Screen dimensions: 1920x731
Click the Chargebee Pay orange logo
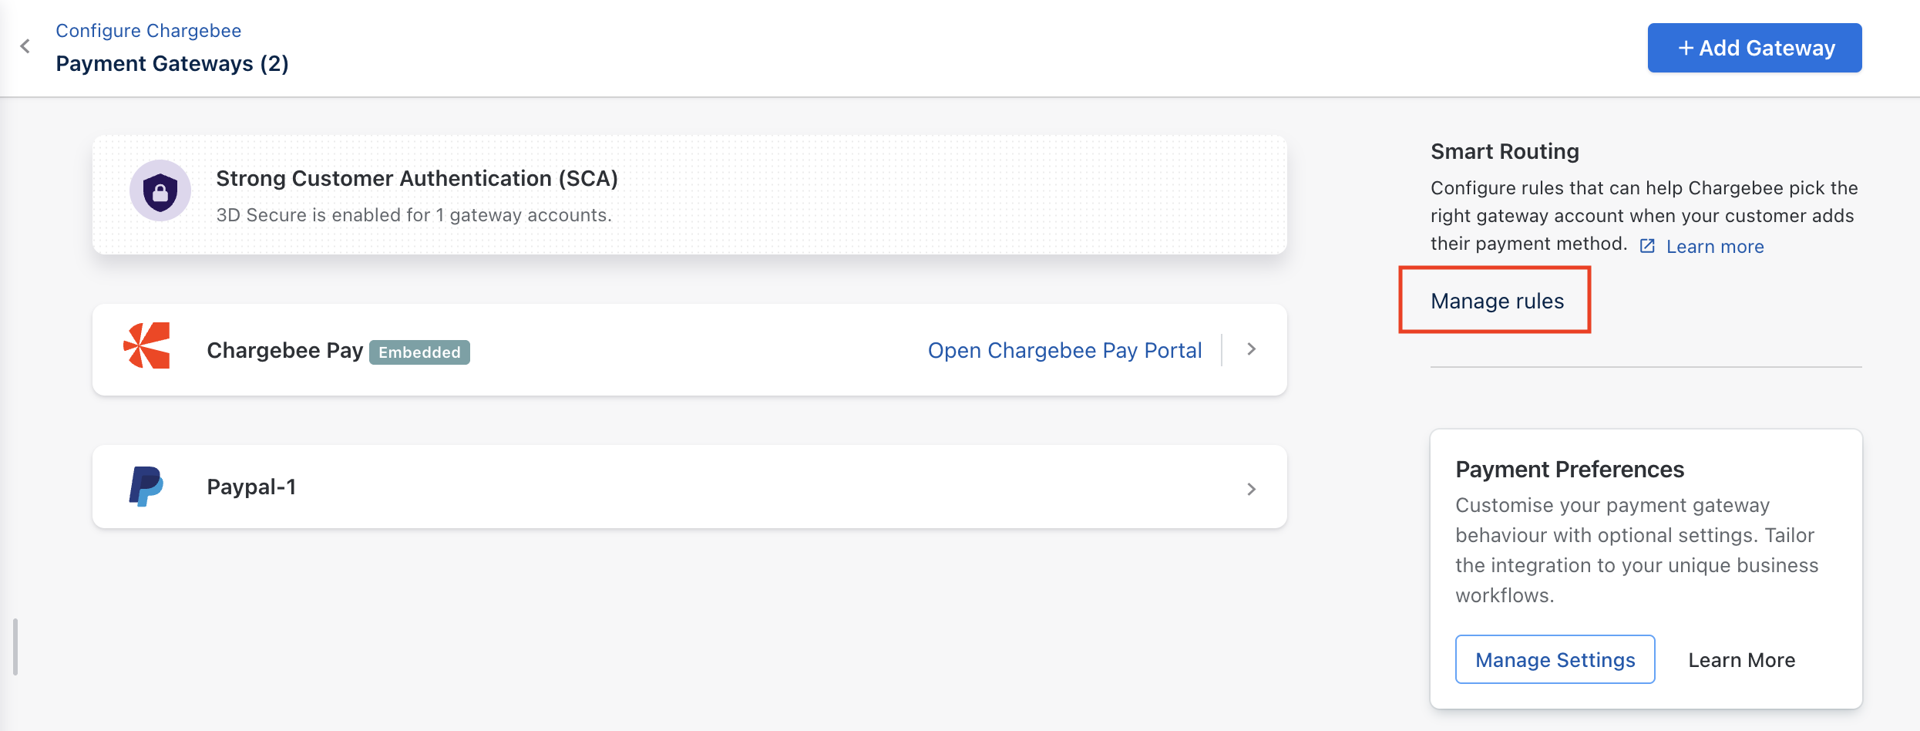(x=147, y=346)
